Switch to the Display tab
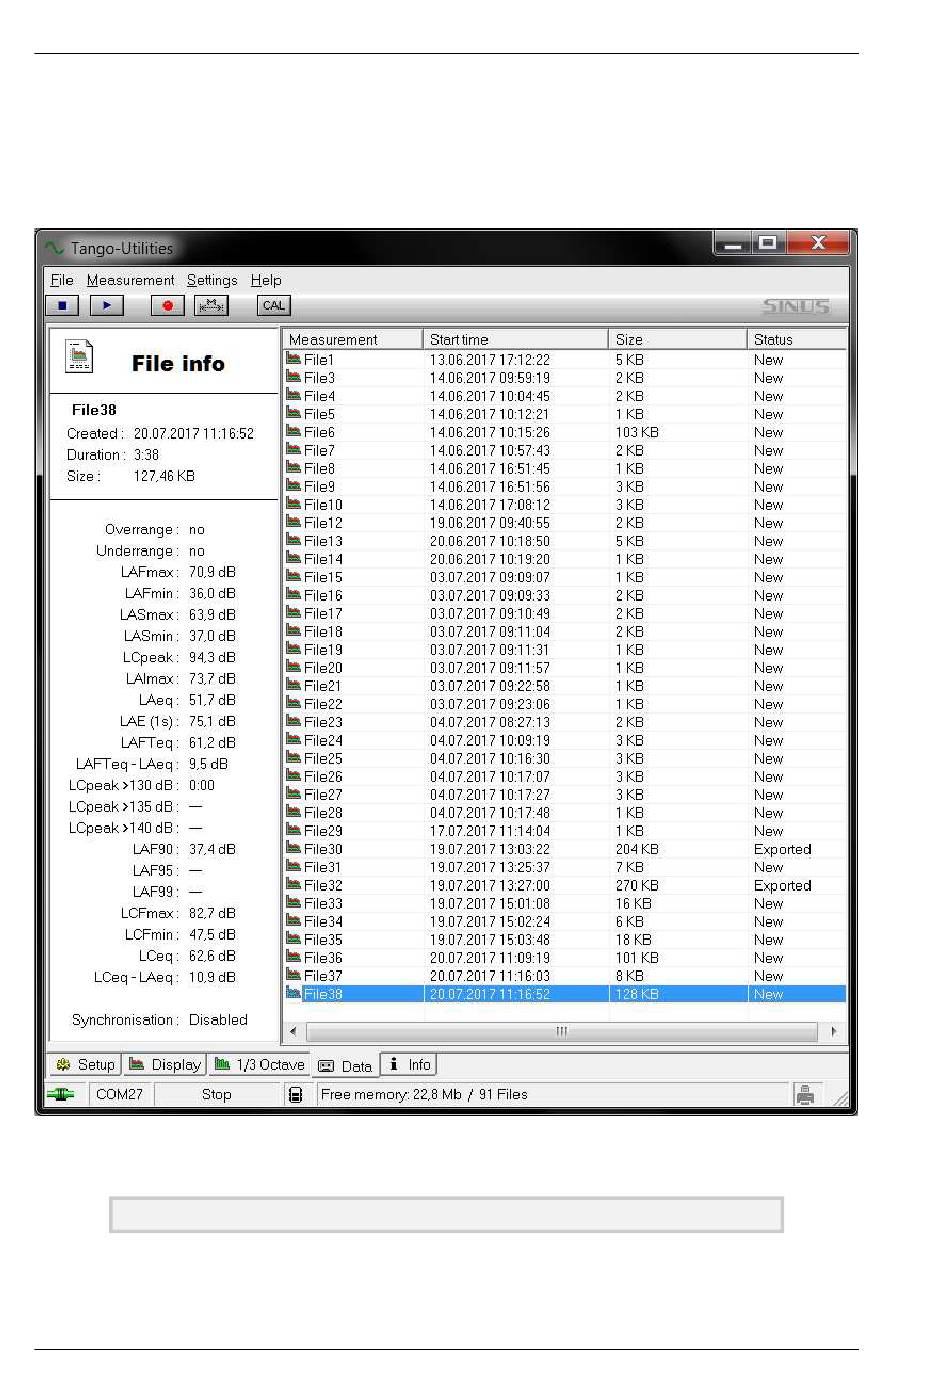 pos(165,1065)
